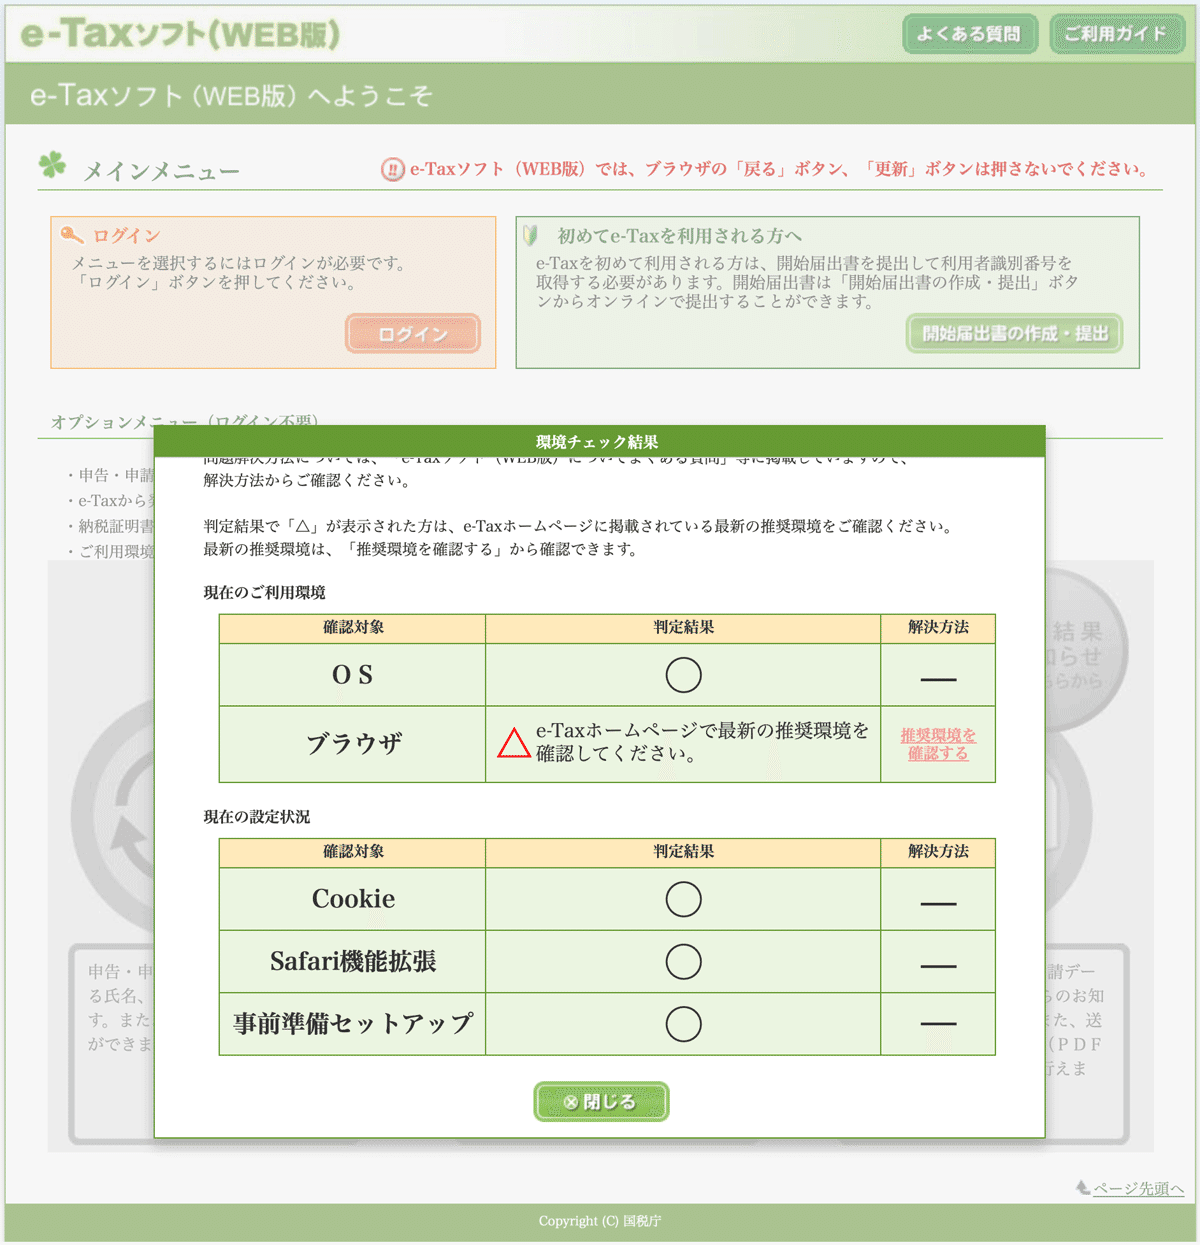Open the 推奨環境を確認する link

point(938,744)
